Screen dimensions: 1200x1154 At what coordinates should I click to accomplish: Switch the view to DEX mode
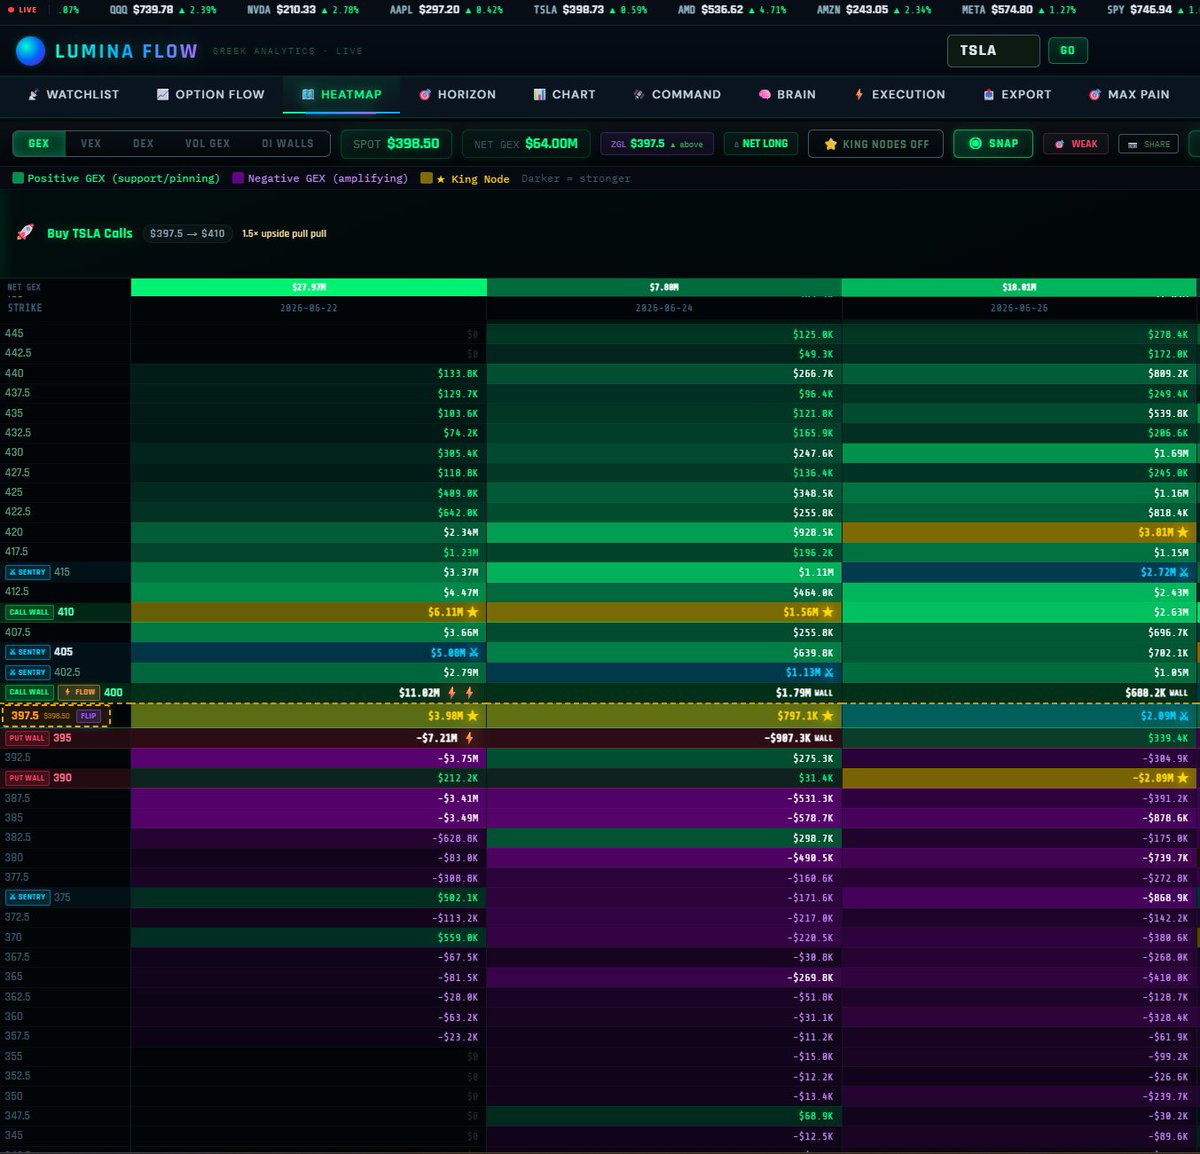pyautogui.click(x=143, y=143)
